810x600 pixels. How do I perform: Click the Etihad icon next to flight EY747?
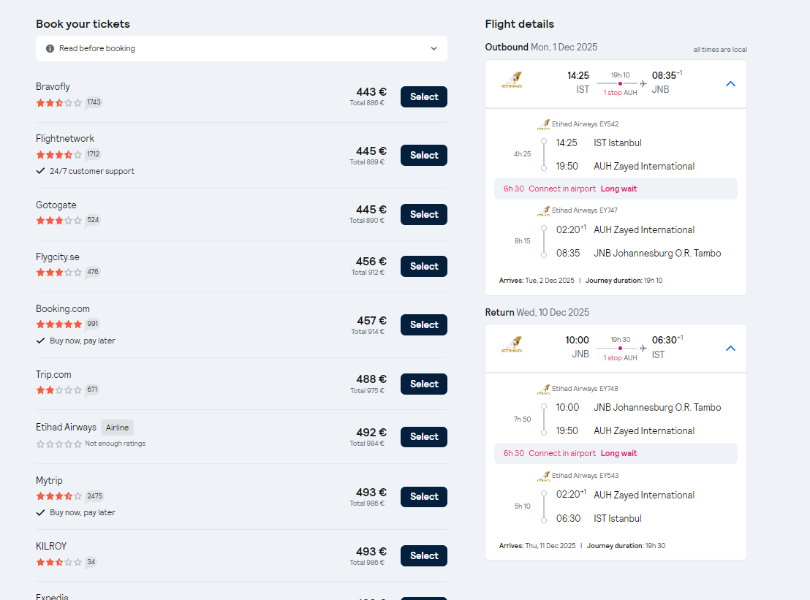coord(543,210)
